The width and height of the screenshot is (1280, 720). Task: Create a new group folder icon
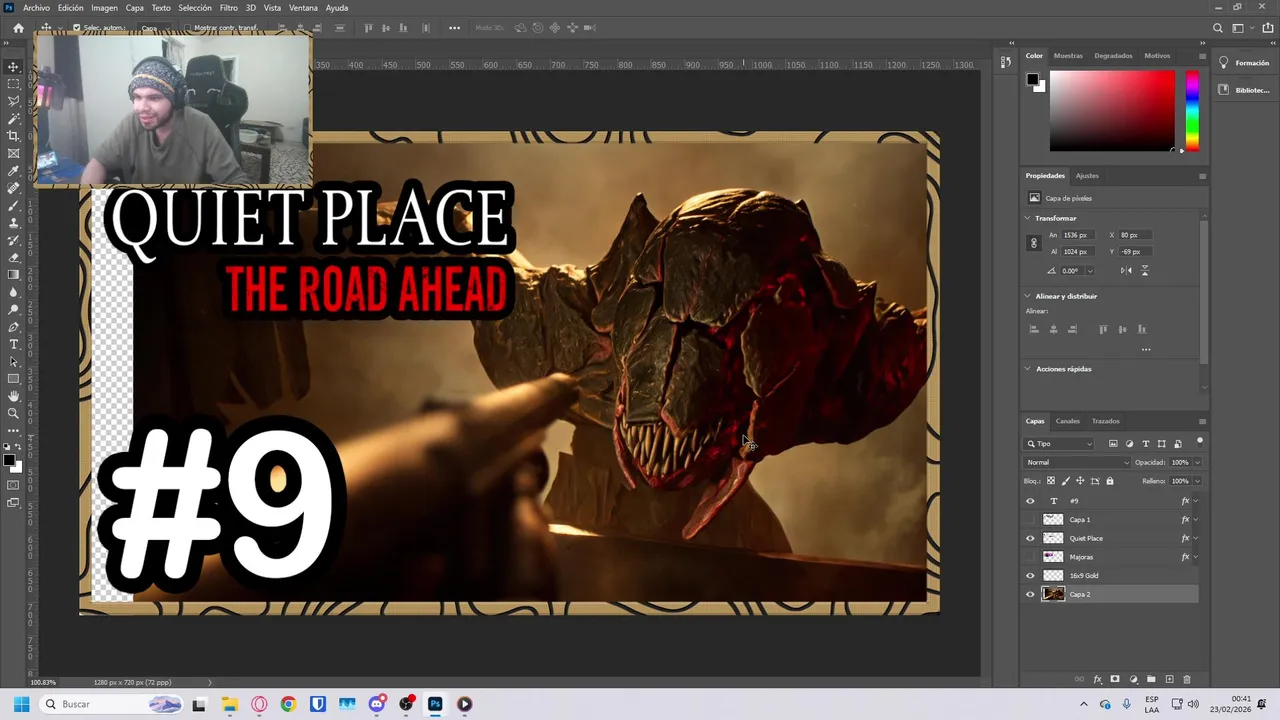[x=1151, y=680]
